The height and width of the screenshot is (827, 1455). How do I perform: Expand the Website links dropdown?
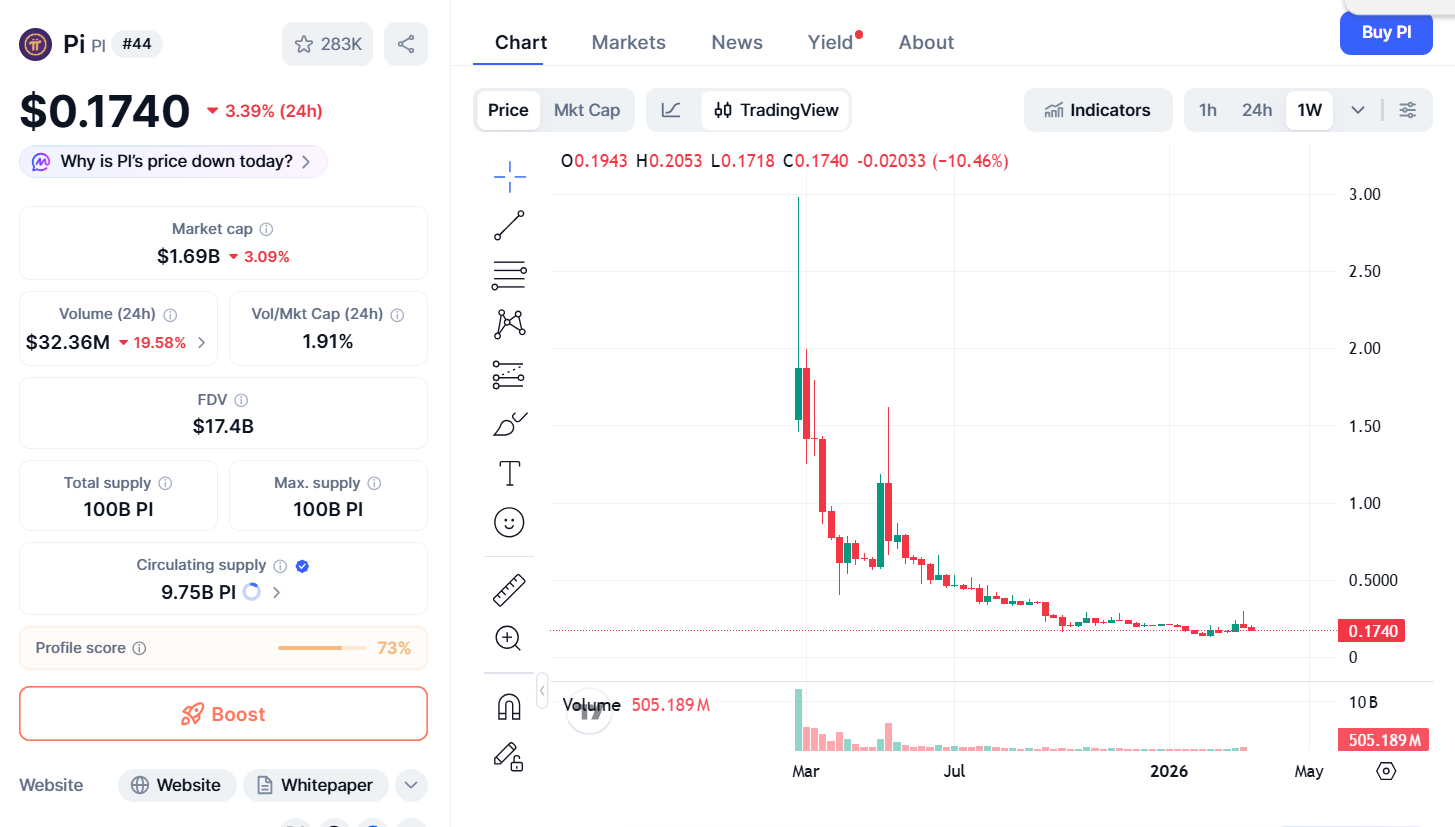[x=411, y=785]
